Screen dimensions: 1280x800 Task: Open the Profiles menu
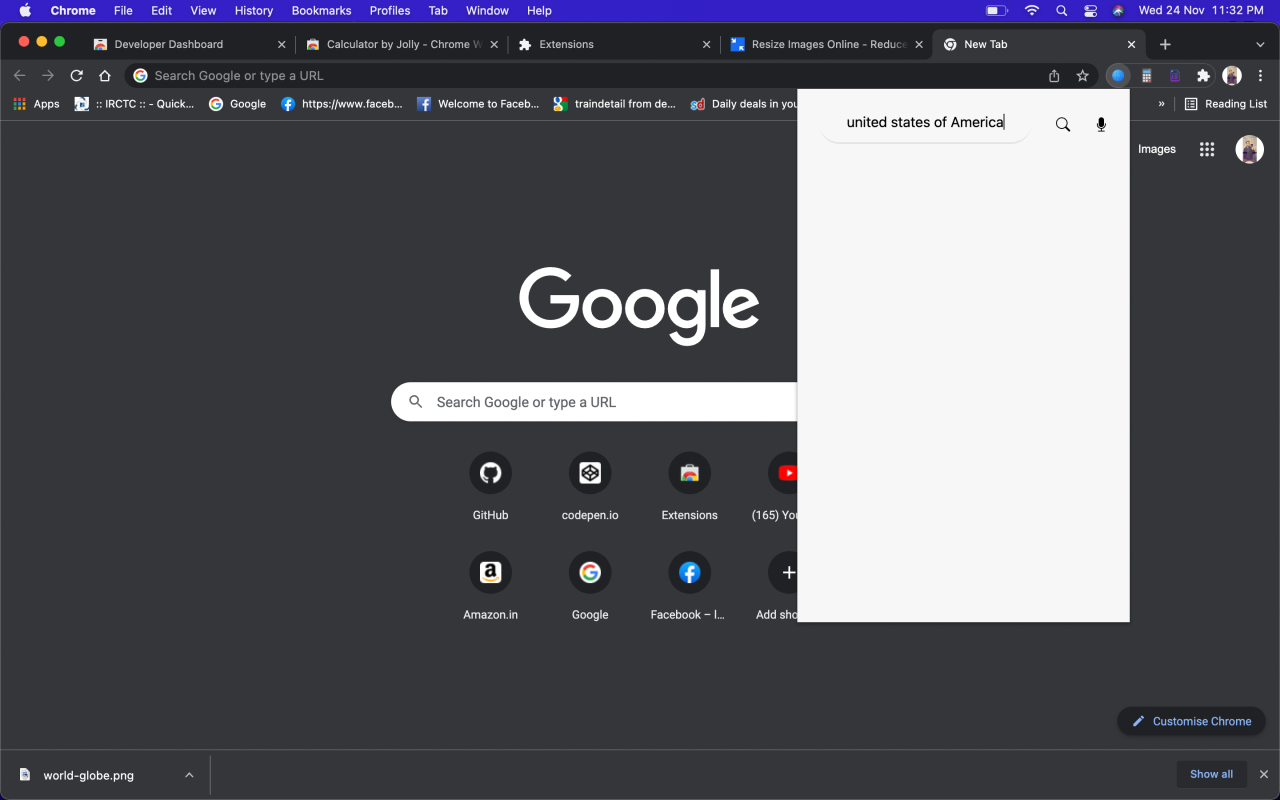click(390, 10)
